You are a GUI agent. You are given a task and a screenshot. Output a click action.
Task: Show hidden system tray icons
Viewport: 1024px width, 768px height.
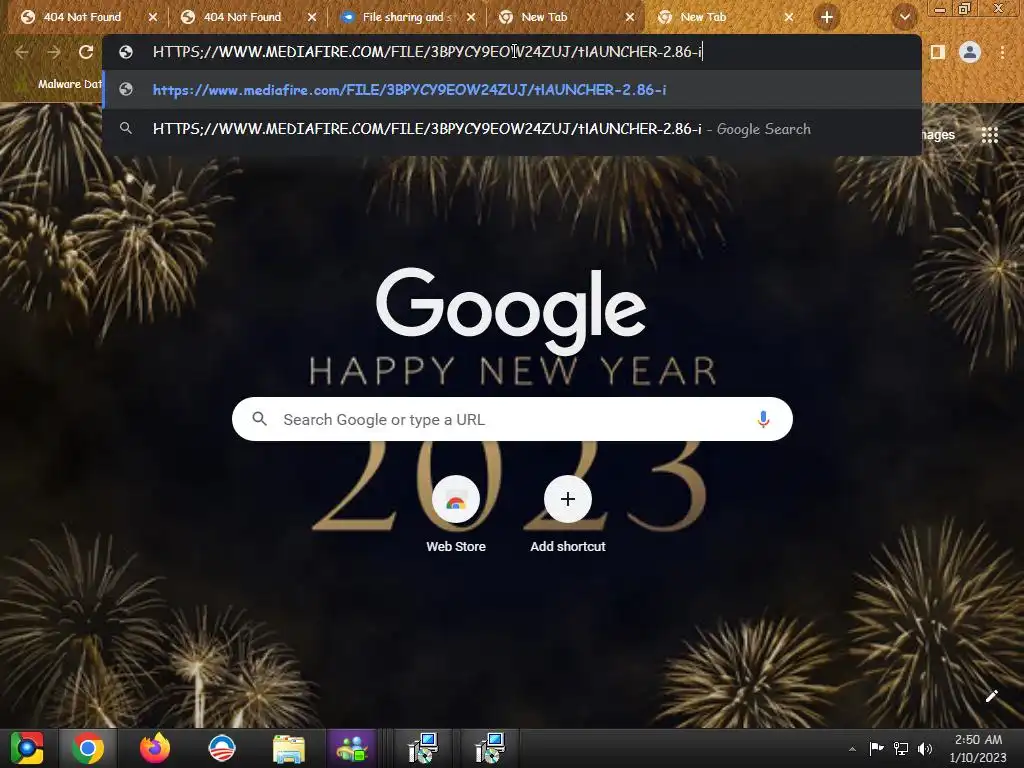[x=852, y=748]
